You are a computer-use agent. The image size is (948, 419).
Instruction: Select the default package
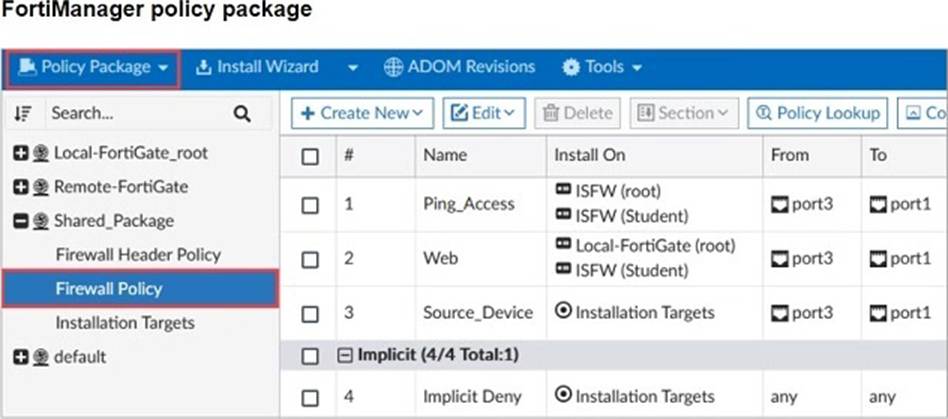80,357
